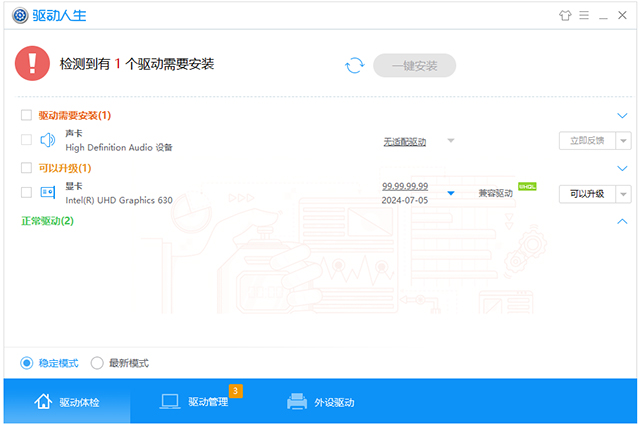Screen dimensions: 640x427
Task: Click the orange 3 notification badge
Action: coord(236,391)
